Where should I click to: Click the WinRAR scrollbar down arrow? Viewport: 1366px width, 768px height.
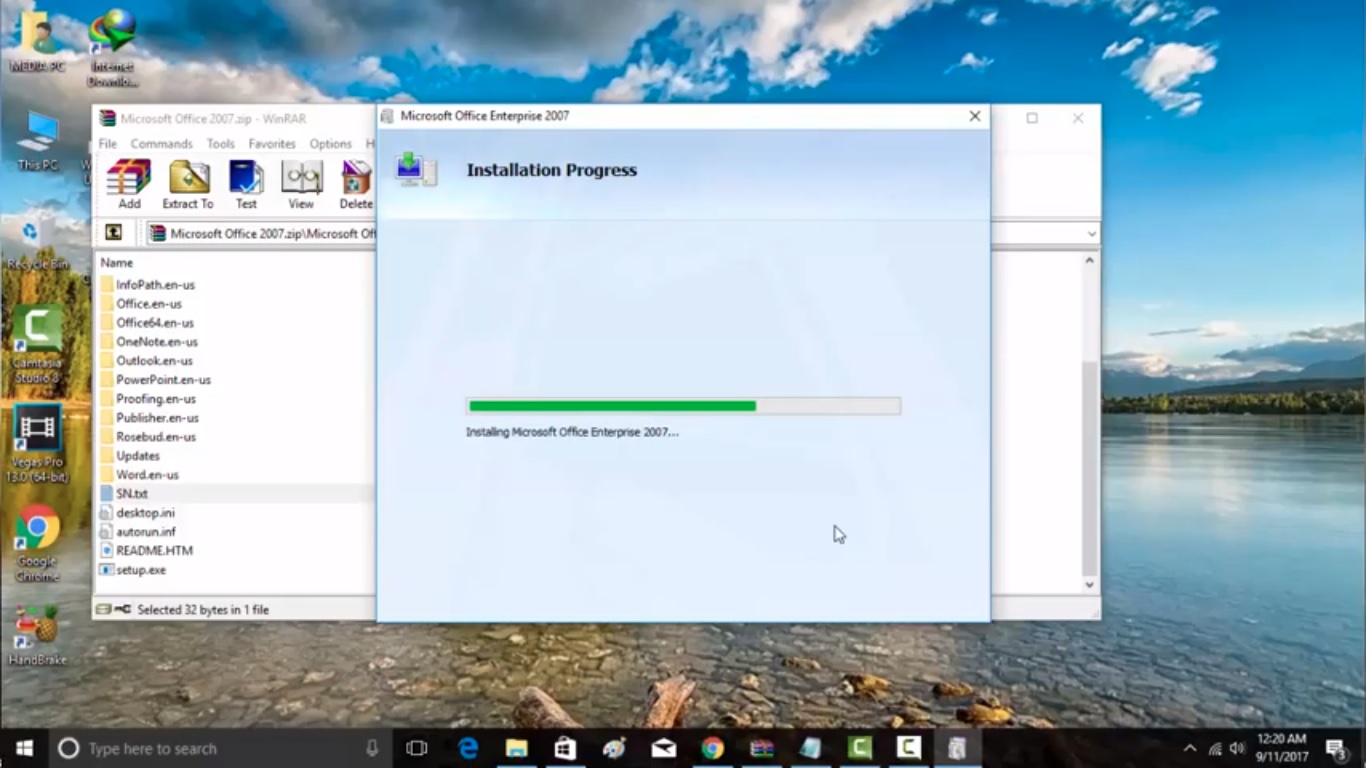point(1090,585)
